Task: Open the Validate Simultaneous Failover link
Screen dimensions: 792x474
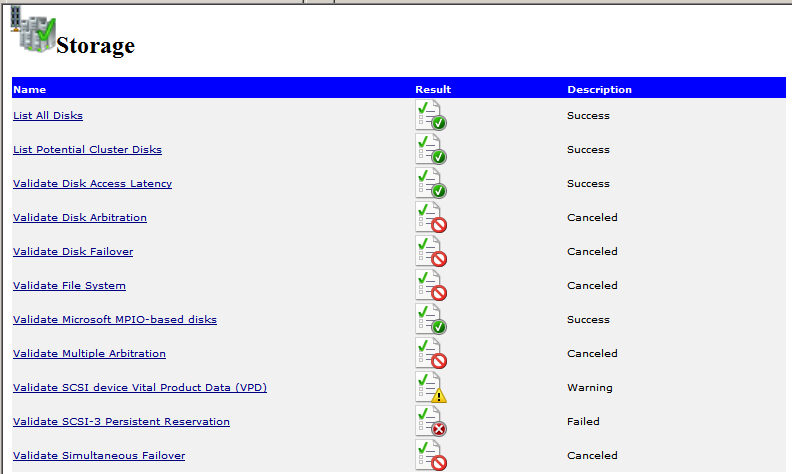Action: click(99, 455)
